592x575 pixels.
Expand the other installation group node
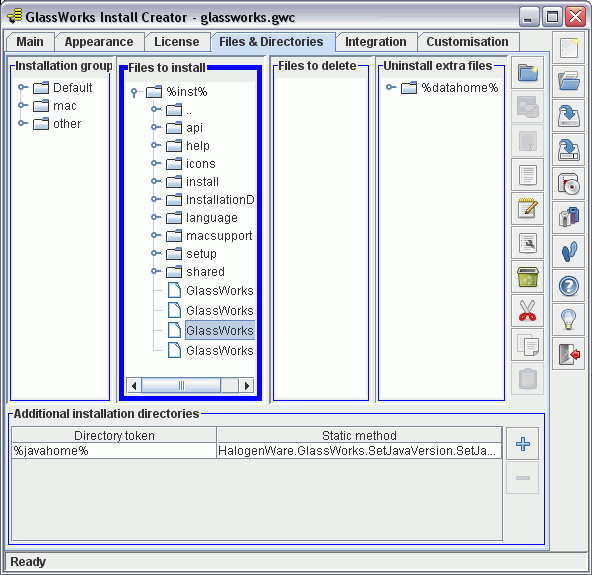coord(22,123)
